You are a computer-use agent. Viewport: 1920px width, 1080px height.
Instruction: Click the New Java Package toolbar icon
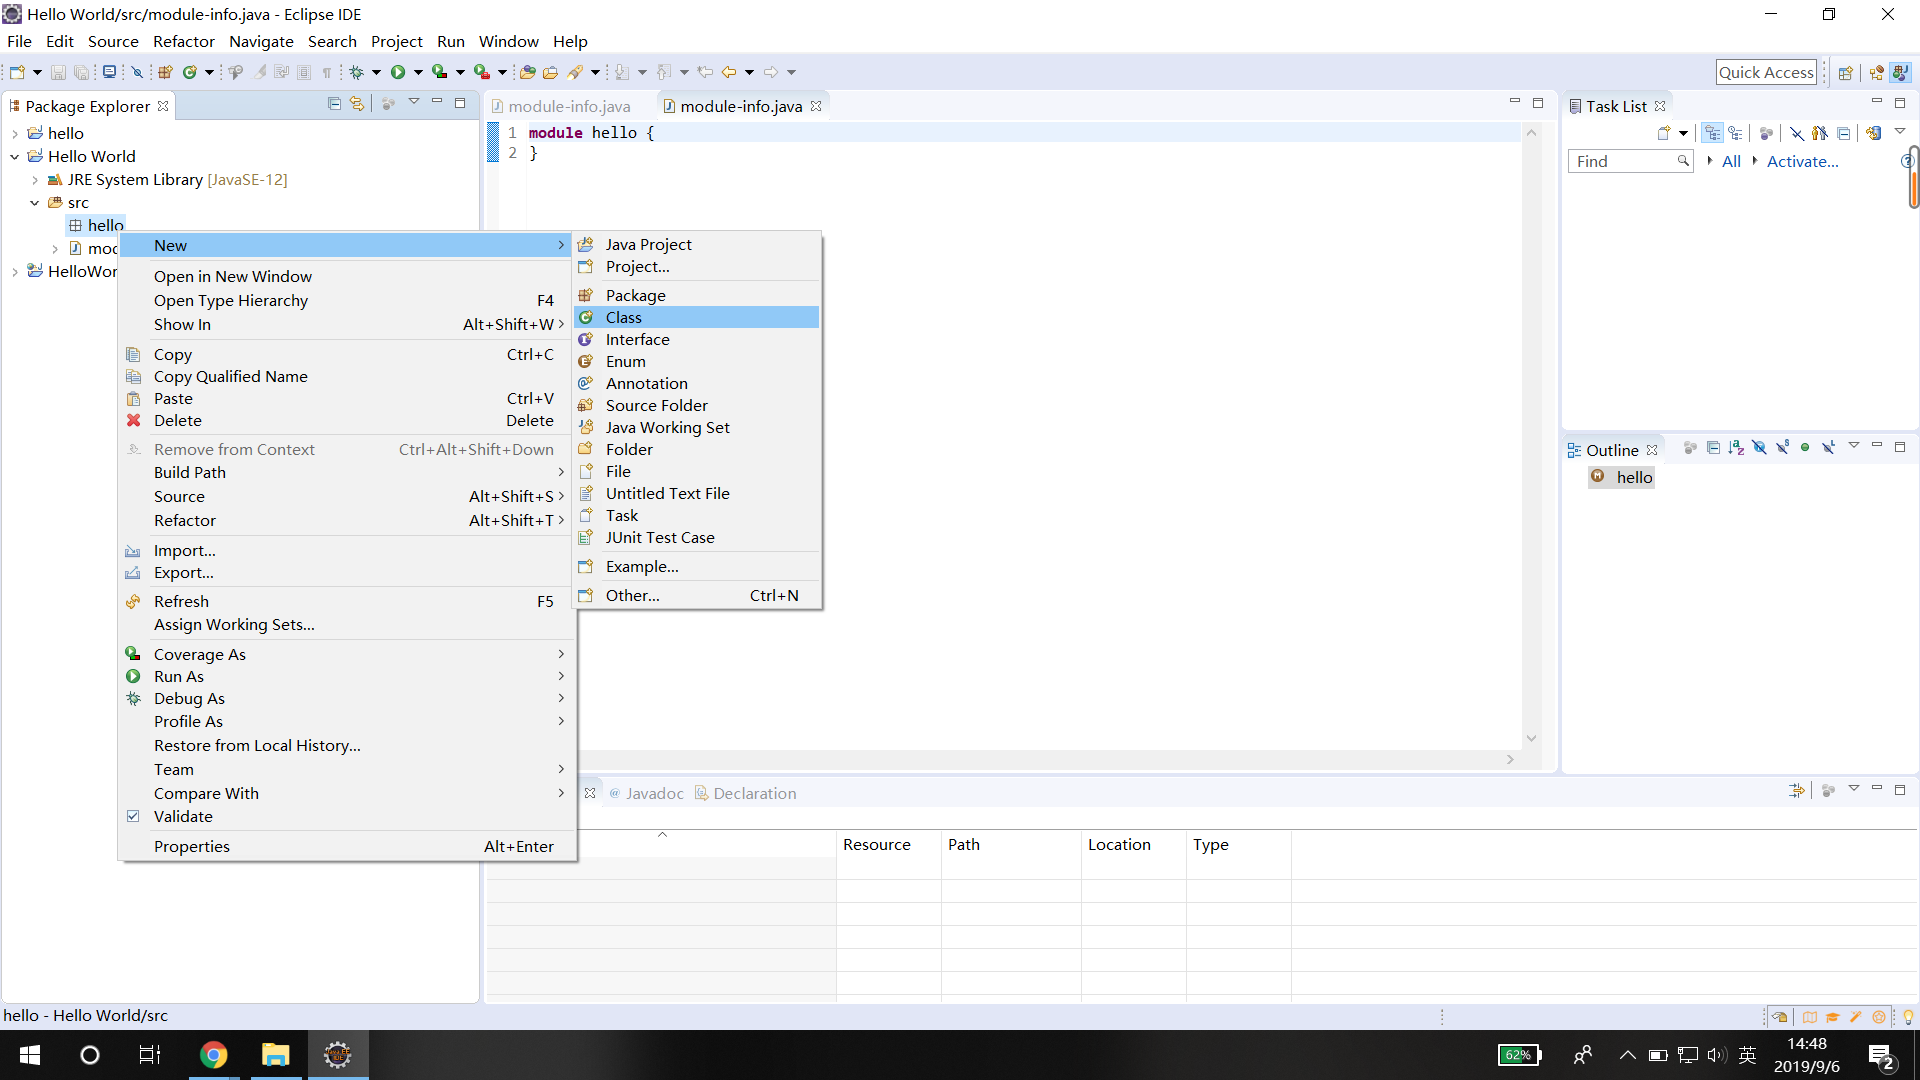pyautogui.click(x=165, y=72)
